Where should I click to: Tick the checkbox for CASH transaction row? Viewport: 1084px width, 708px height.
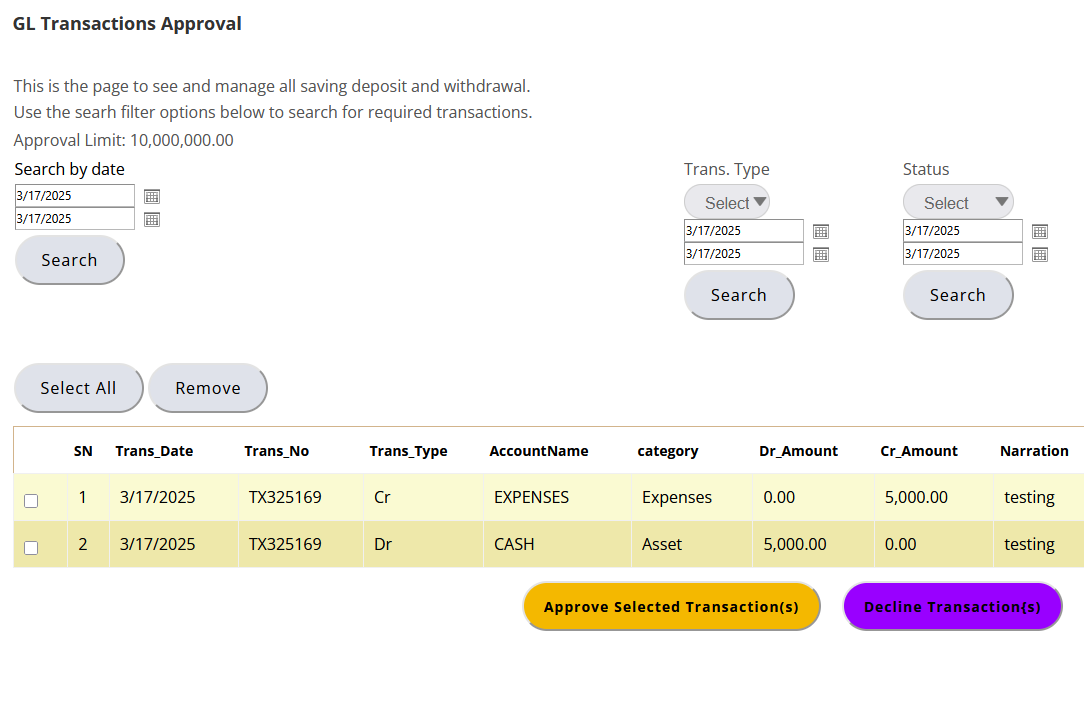click(x=31, y=547)
